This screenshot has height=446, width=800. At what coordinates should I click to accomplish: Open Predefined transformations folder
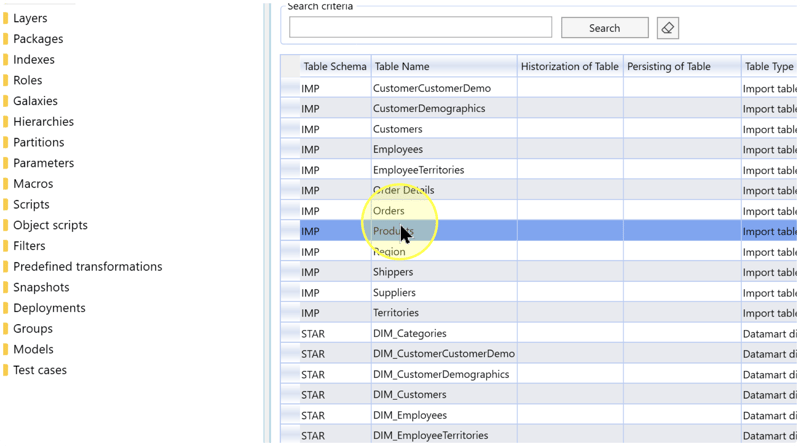click(87, 266)
